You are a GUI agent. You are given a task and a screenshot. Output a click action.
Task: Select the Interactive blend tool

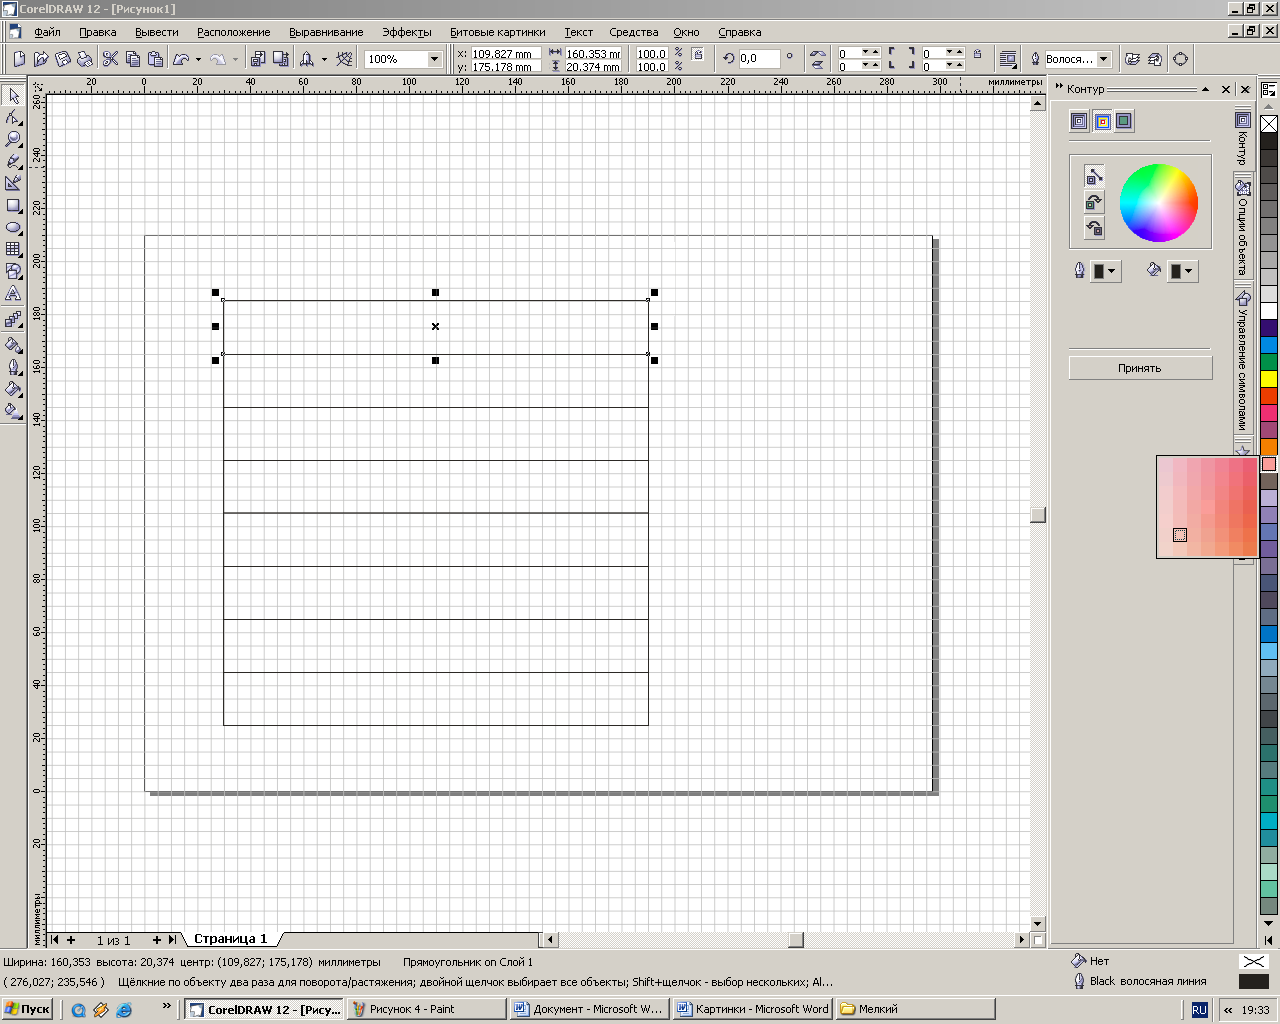point(13,320)
